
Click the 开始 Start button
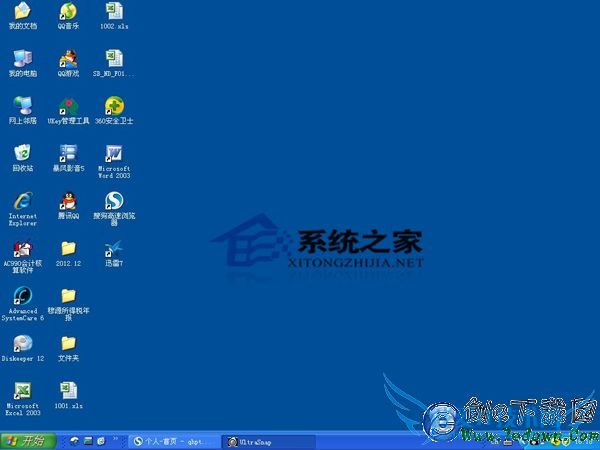(x=28, y=441)
